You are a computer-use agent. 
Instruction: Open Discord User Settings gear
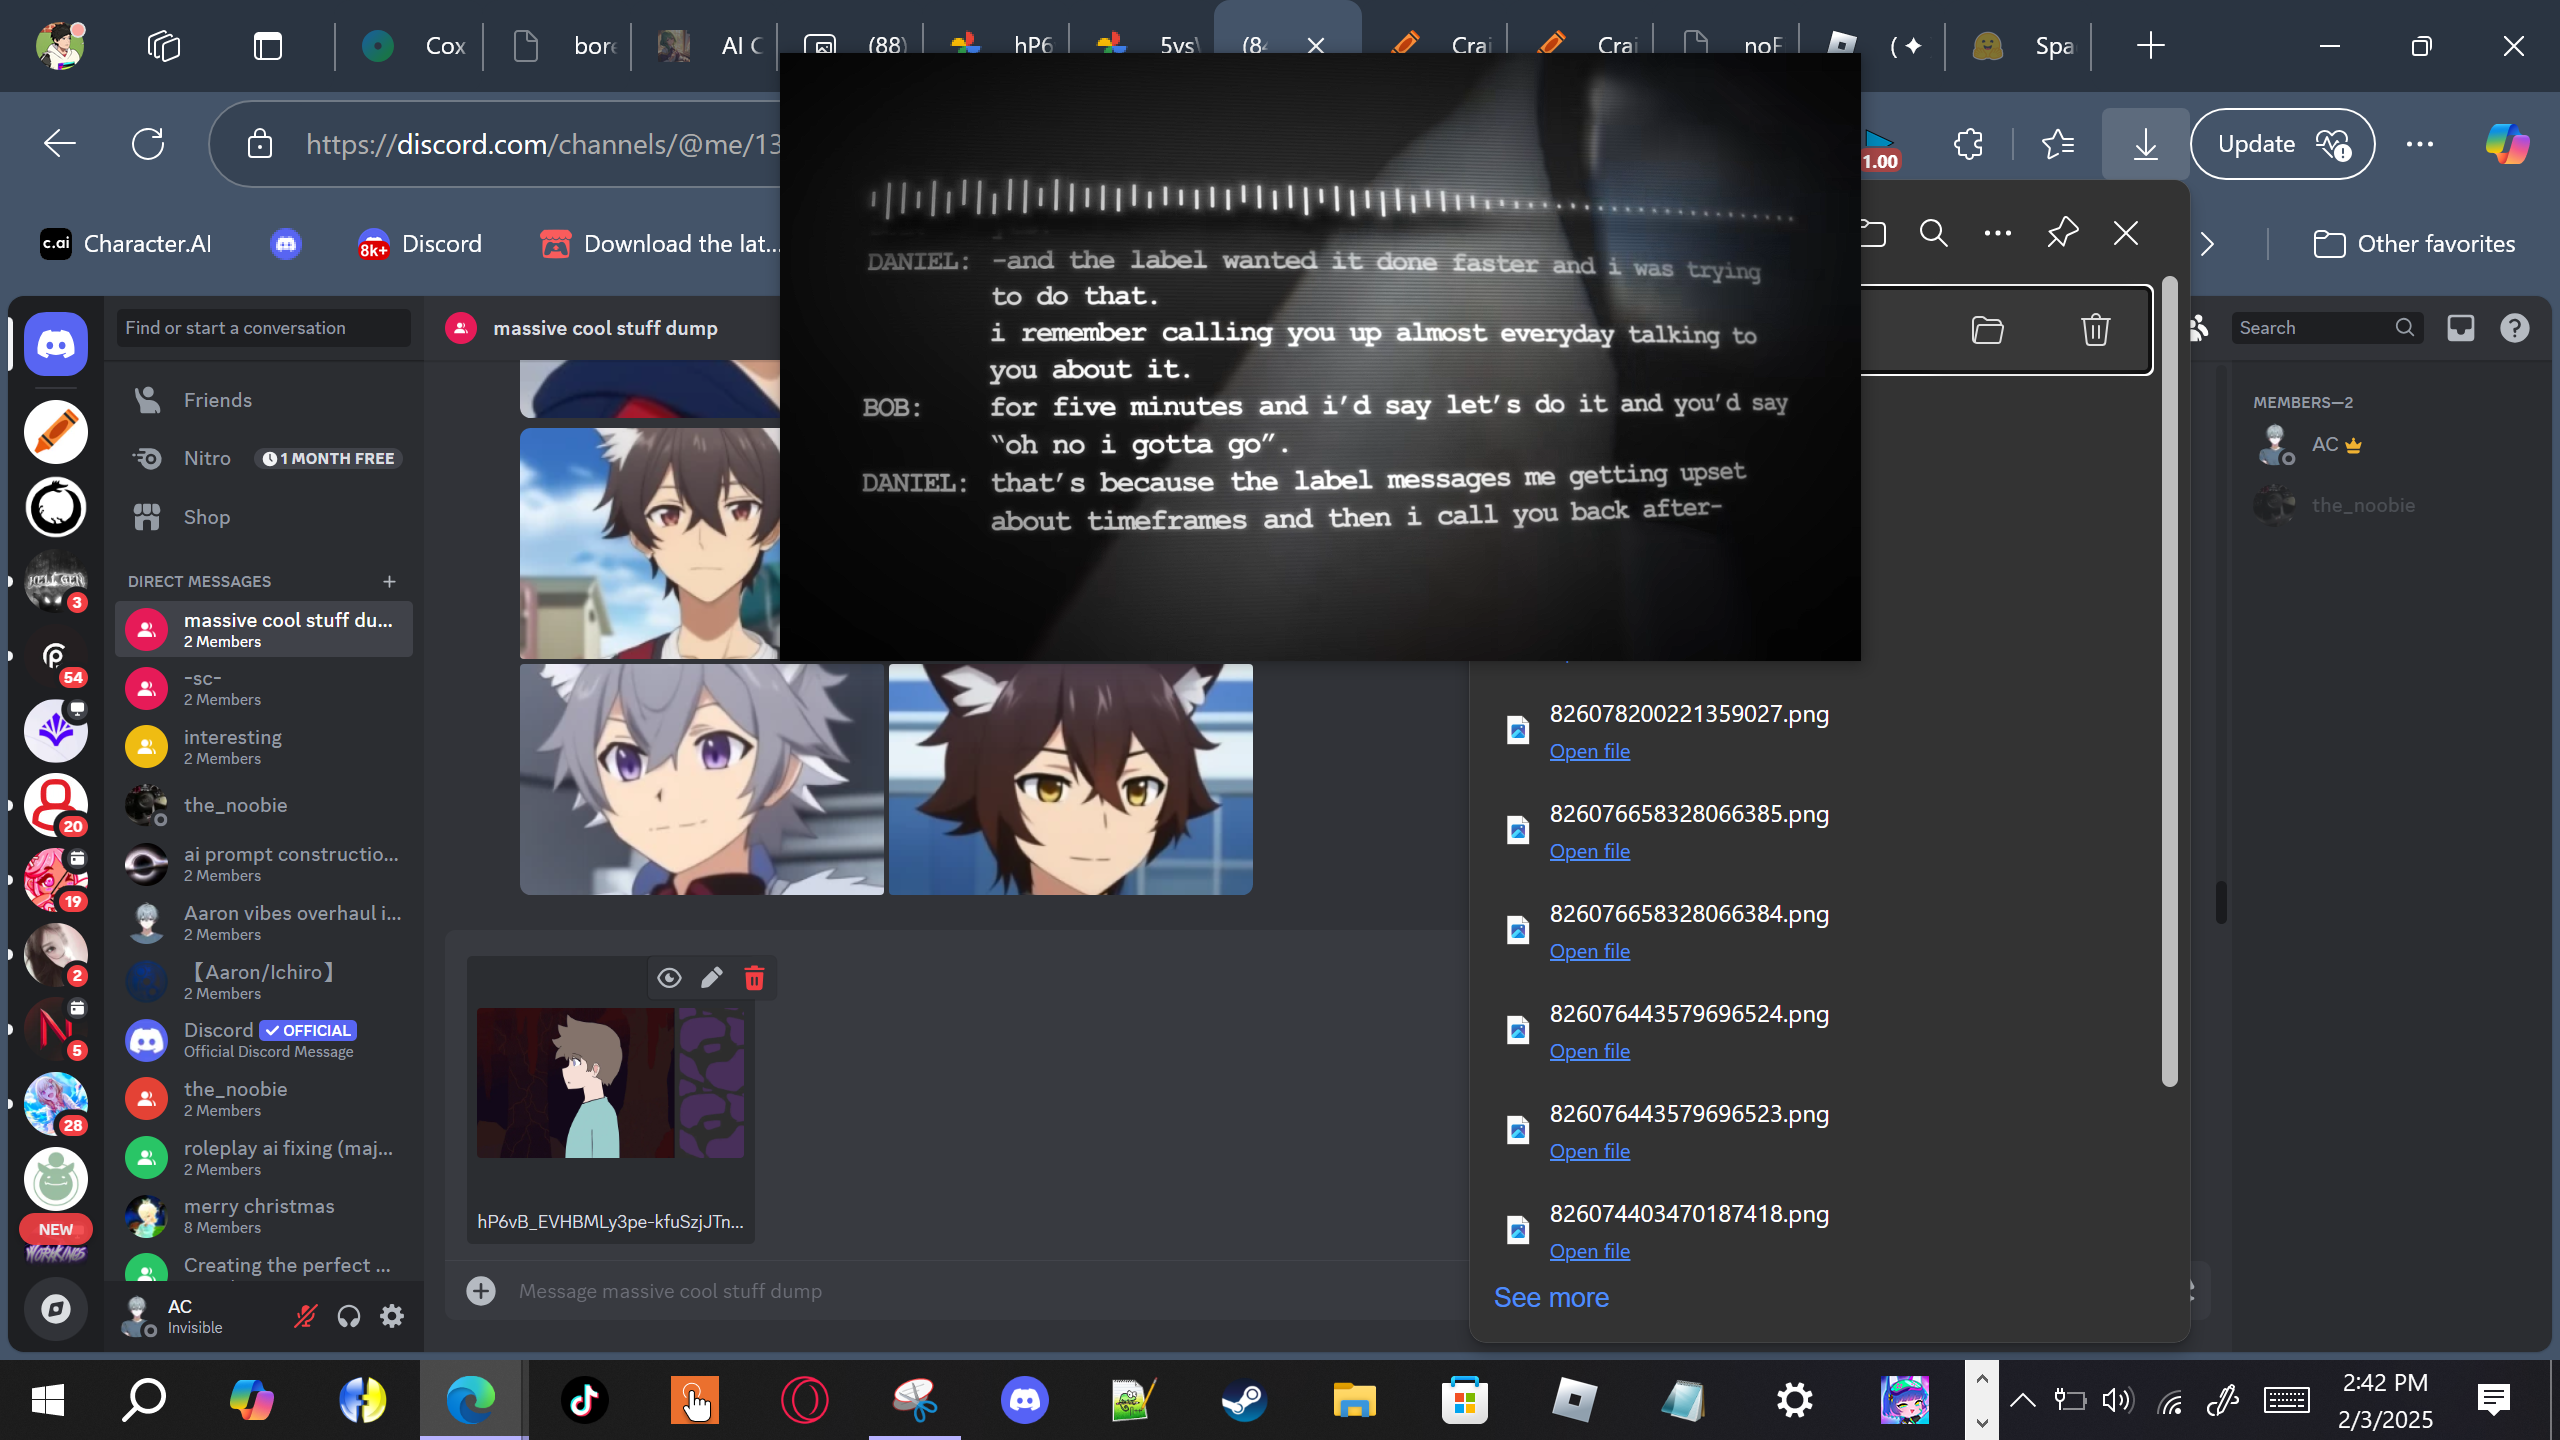click(x=392, y=1316)
